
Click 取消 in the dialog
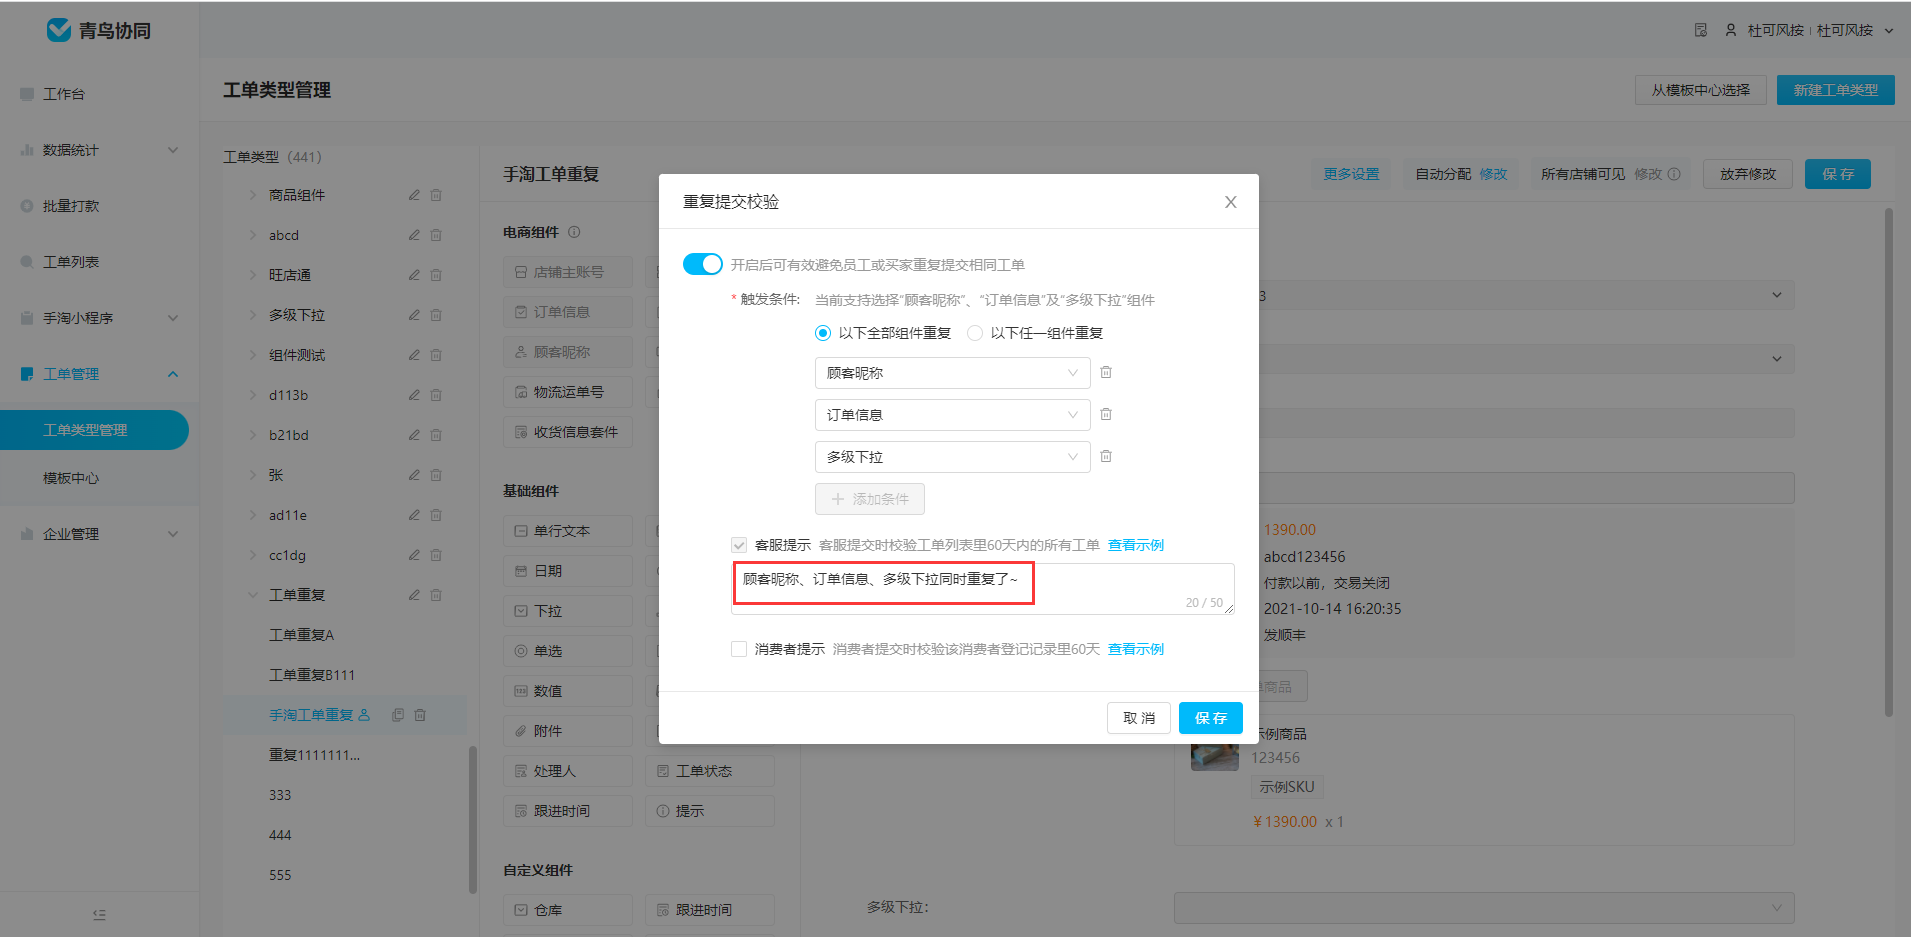pos(1139,718)
